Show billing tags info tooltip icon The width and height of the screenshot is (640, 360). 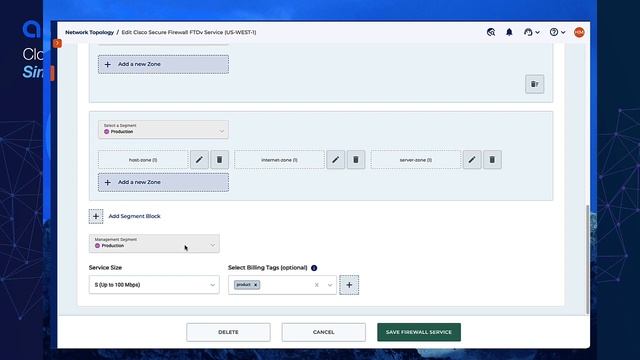point(314,268)
